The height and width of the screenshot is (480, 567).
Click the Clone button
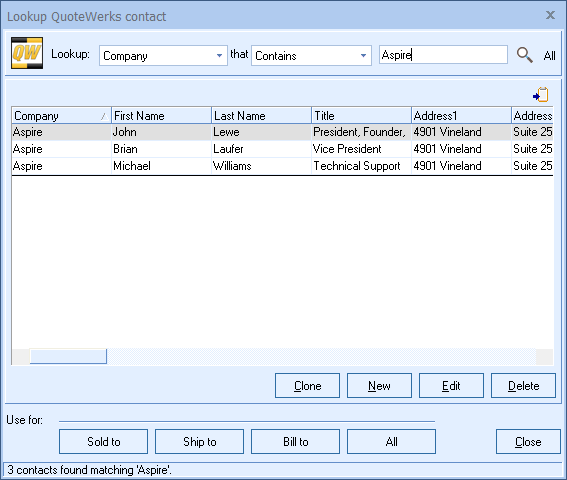point(307,386)
